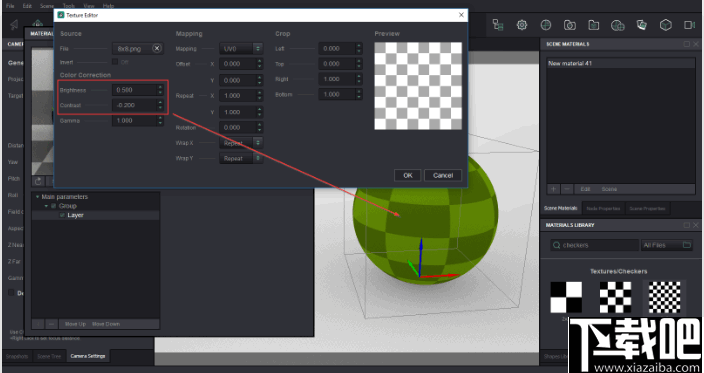Open the settings gear in the toolbar

click(x=521, y=25)
